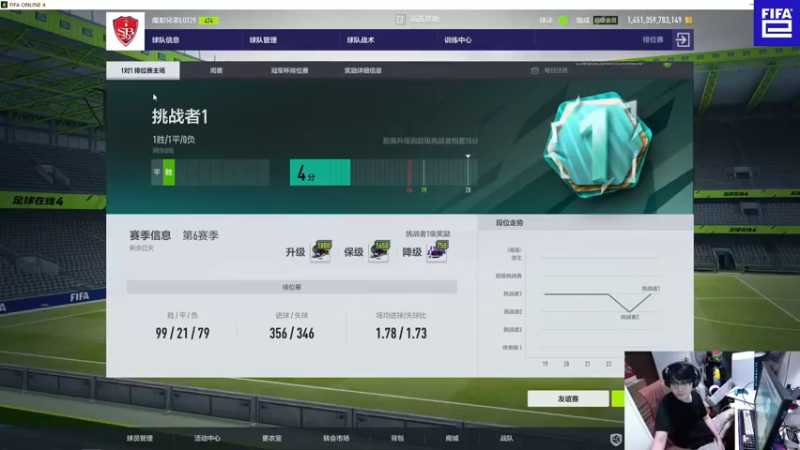Click the 段位走势 trend header

coord(509,222)
